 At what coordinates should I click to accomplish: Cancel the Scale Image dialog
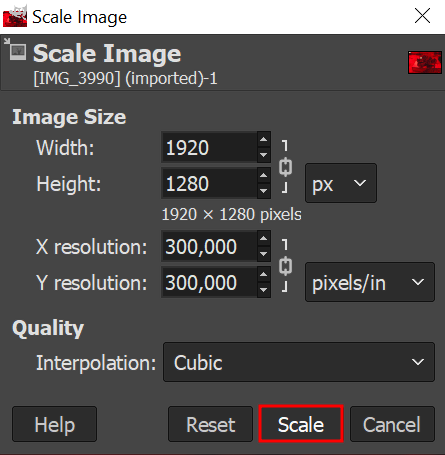(392, 424)
